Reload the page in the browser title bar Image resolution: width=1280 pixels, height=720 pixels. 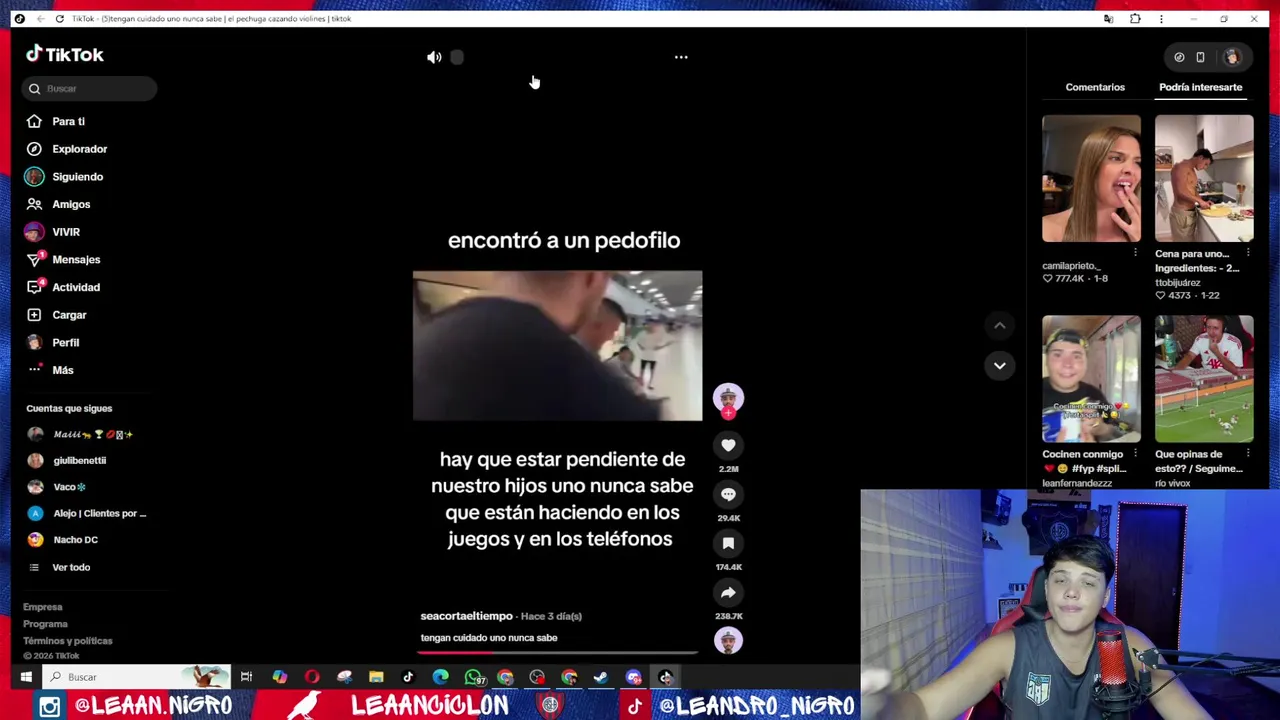(60, 19)
